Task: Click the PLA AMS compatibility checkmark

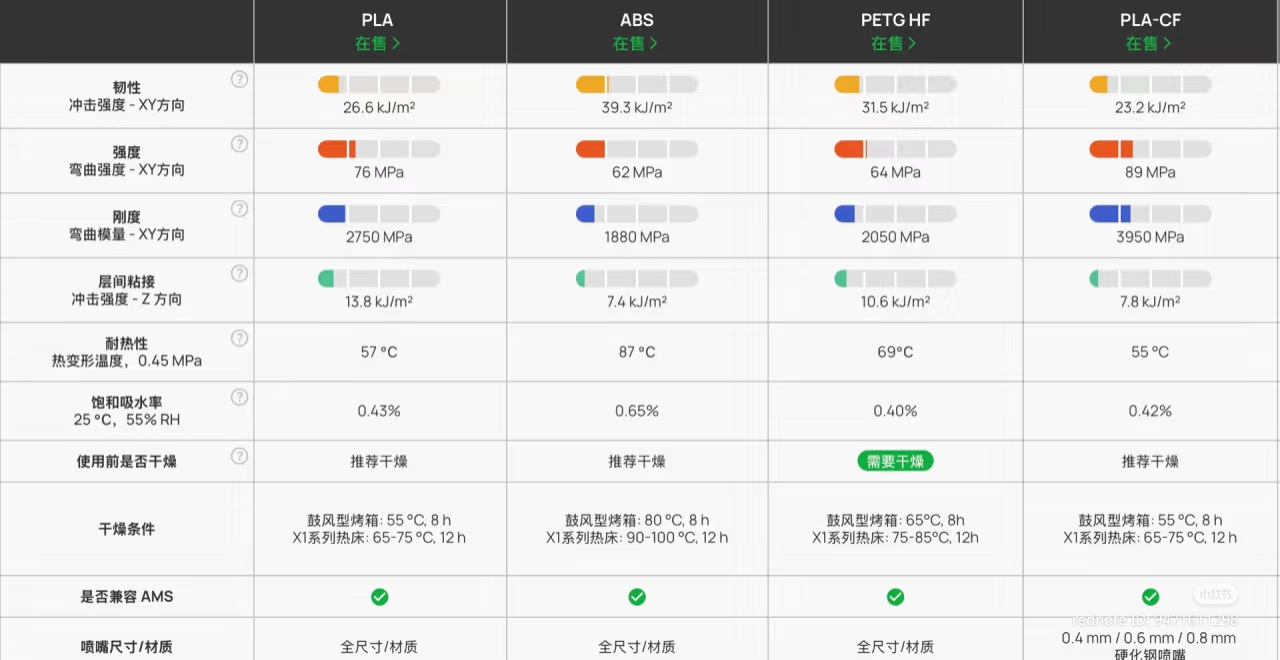Action: [380, 597]
